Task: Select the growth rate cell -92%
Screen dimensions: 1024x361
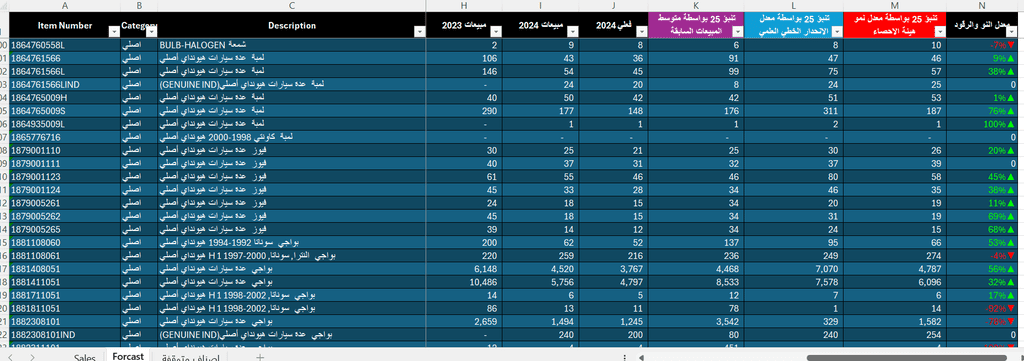Action: point(982,307)
